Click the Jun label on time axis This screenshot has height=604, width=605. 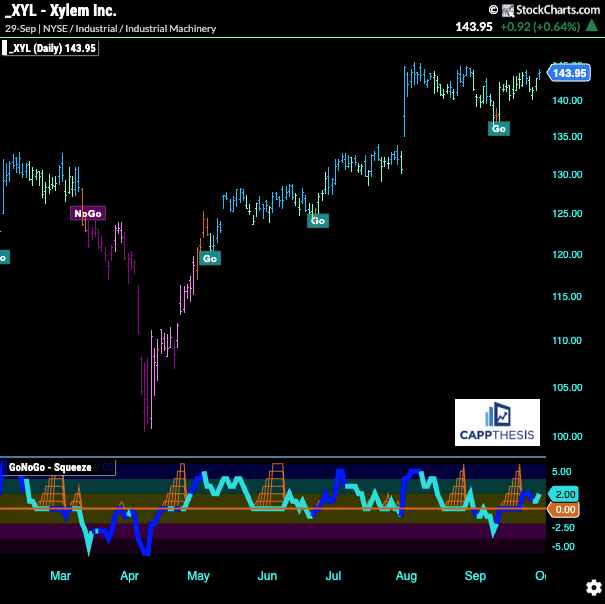[x=267, y=576]
